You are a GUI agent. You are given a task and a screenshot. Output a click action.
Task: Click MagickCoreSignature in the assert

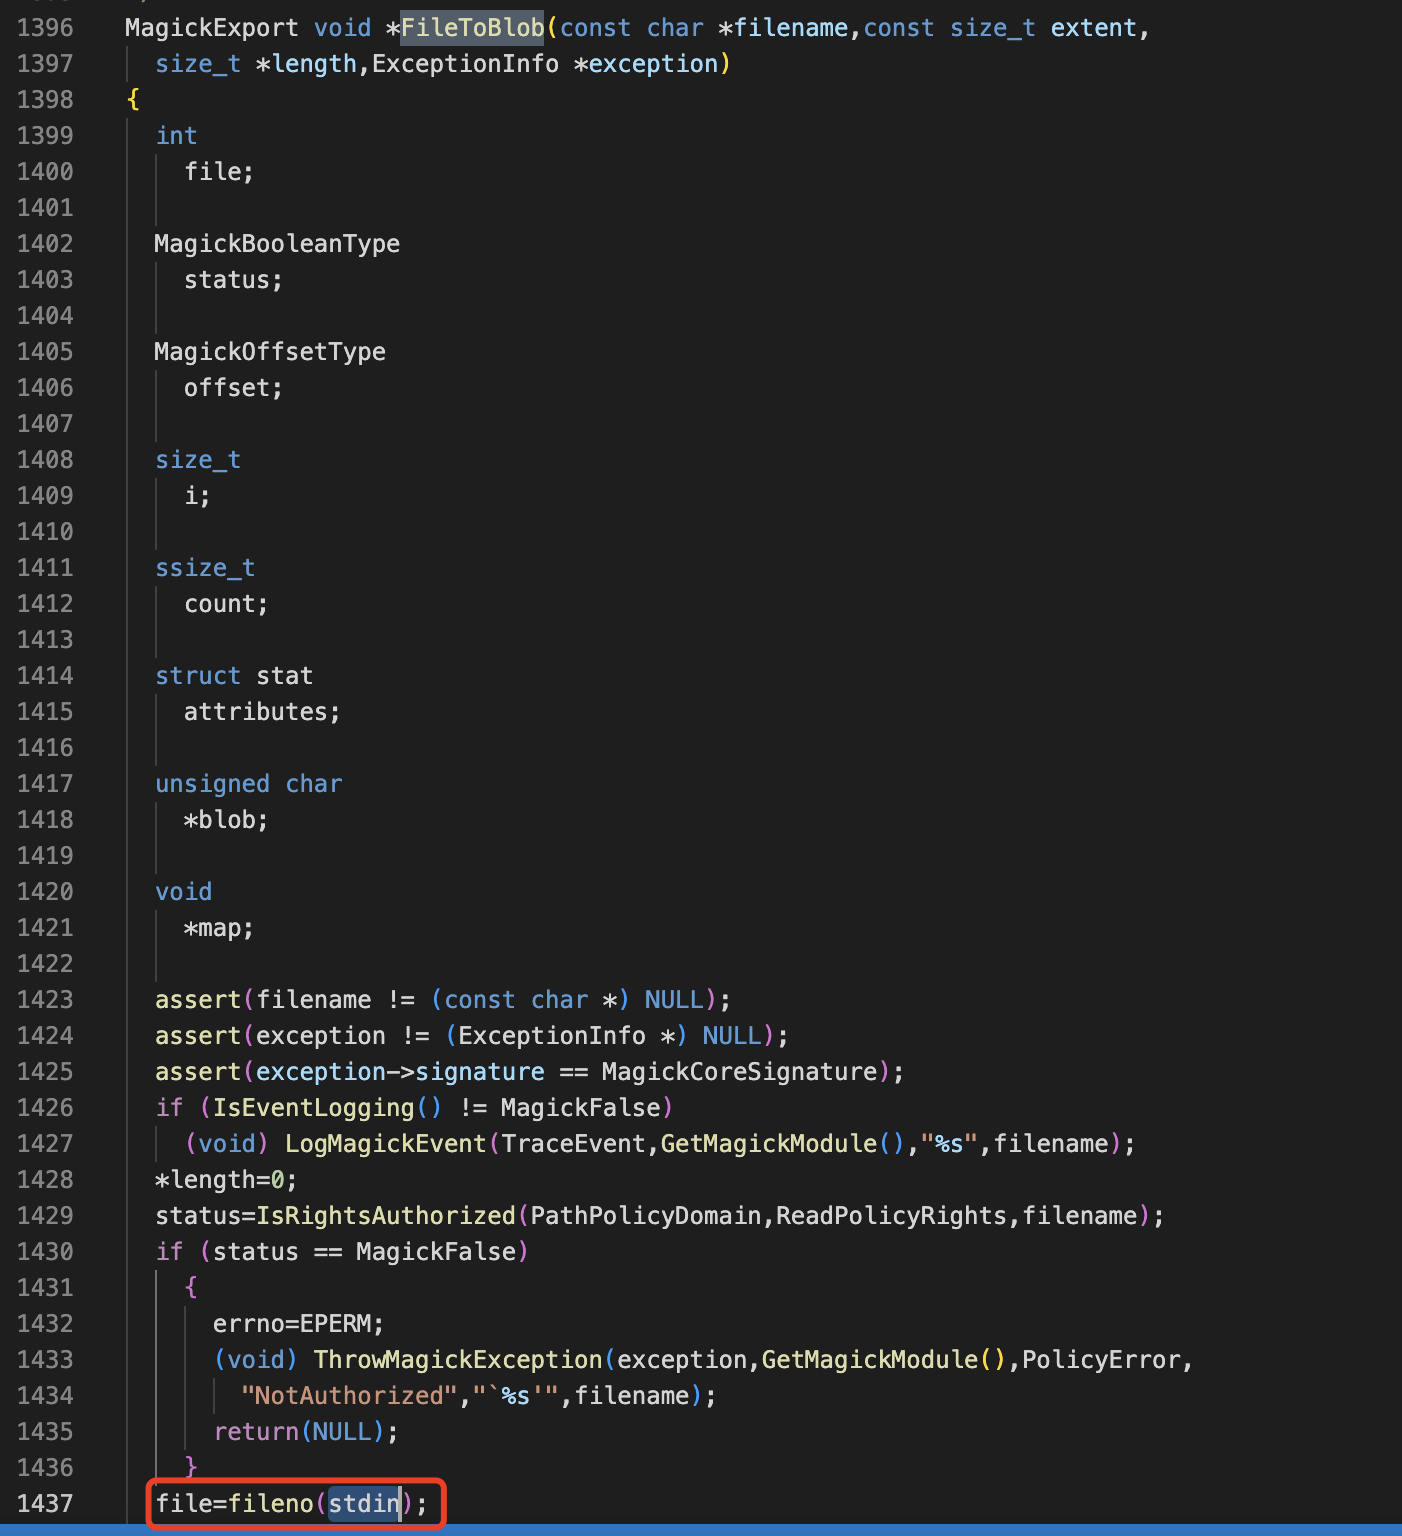739,1071
